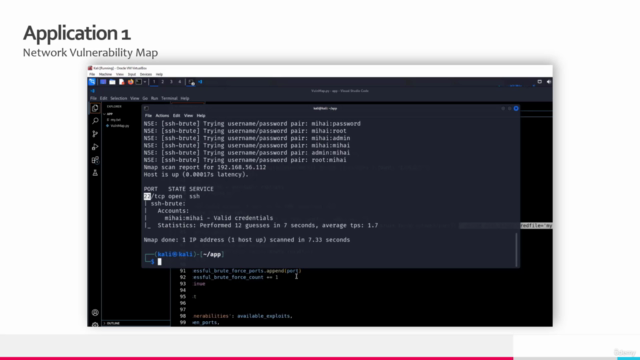This screenshot has height=360, width=640.
Task: Expand the OUTLINE section in Explorer
Action: 113,323
